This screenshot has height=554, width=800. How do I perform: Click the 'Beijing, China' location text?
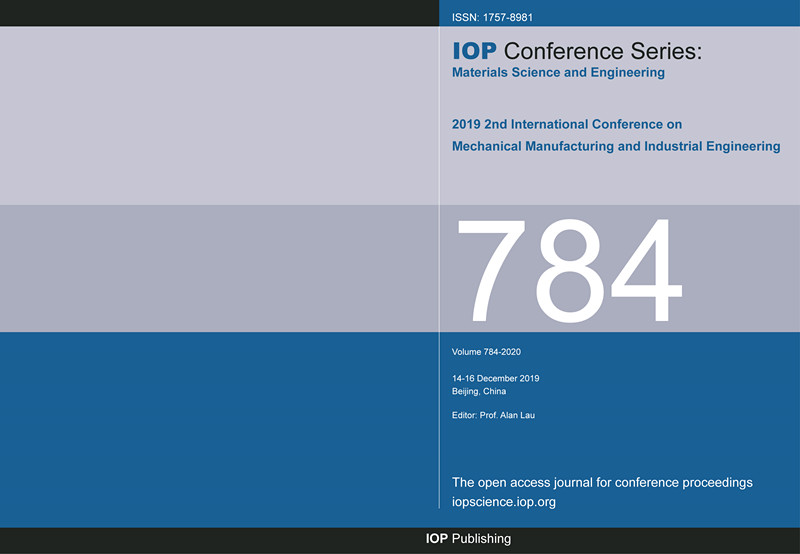pos(479,392)
